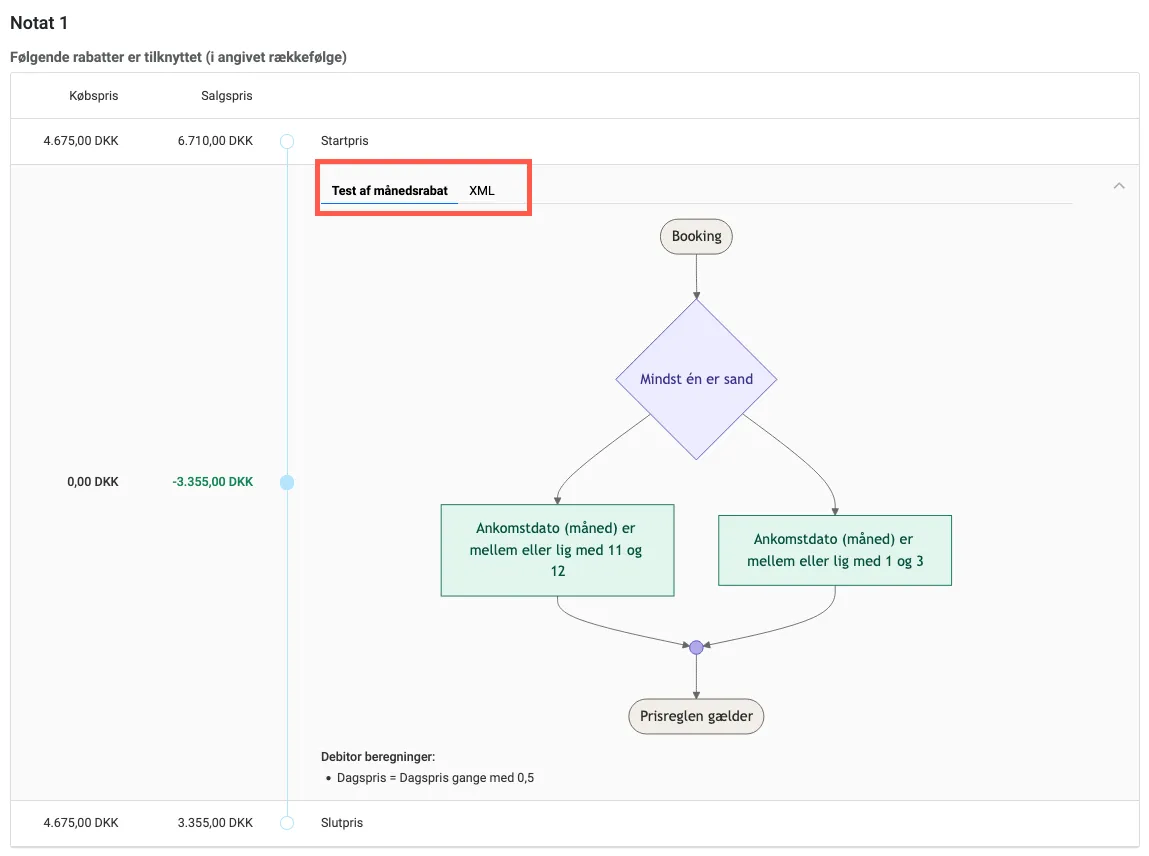This screenshot has width=1149, height=856.
Task: Click the Prisreglen gælder end node
Action: pyautogui.click(x=696, y=716)
